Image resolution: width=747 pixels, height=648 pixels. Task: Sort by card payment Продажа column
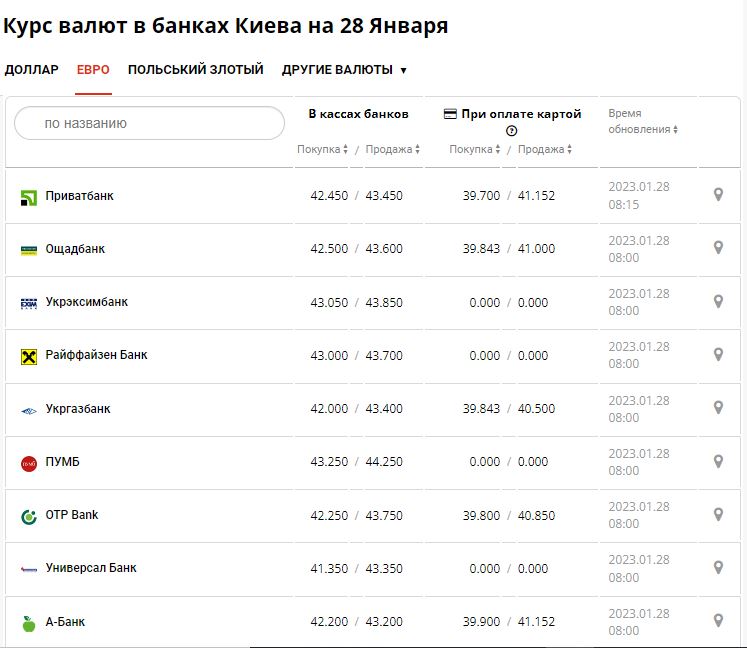545,149
